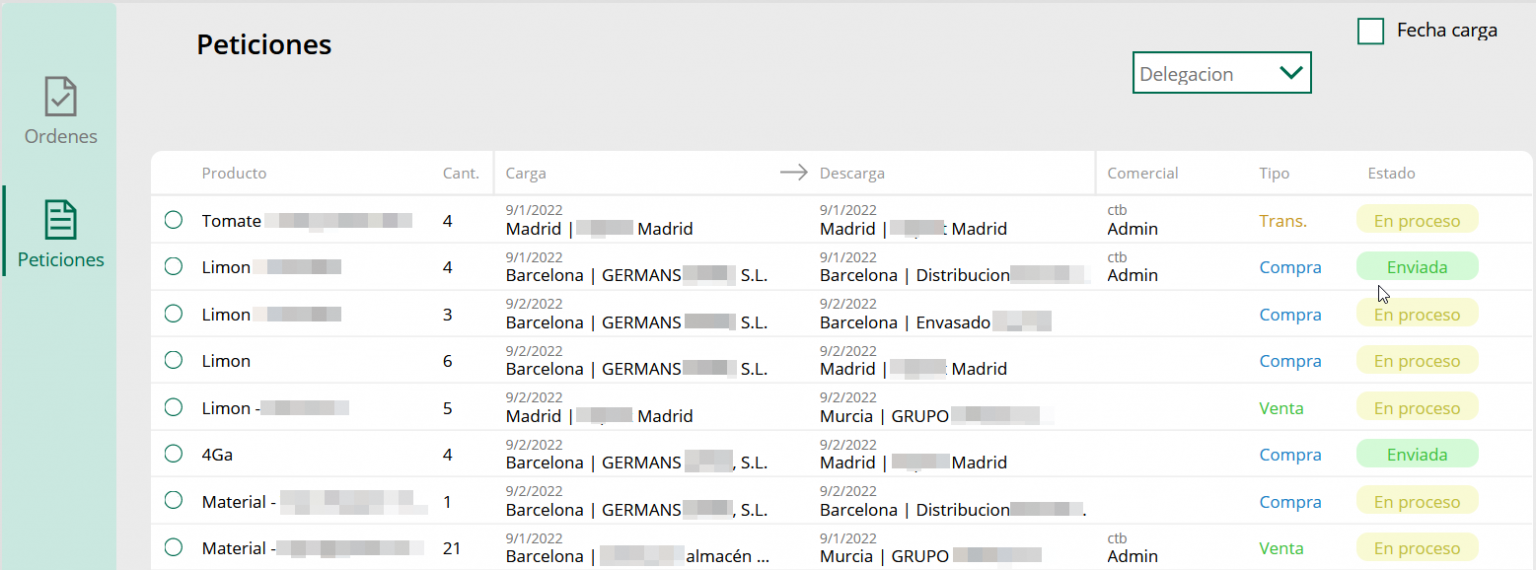Screen dimensions: 1536x570
Task: Select the Tomate row radio button
Action: [173, 221]
